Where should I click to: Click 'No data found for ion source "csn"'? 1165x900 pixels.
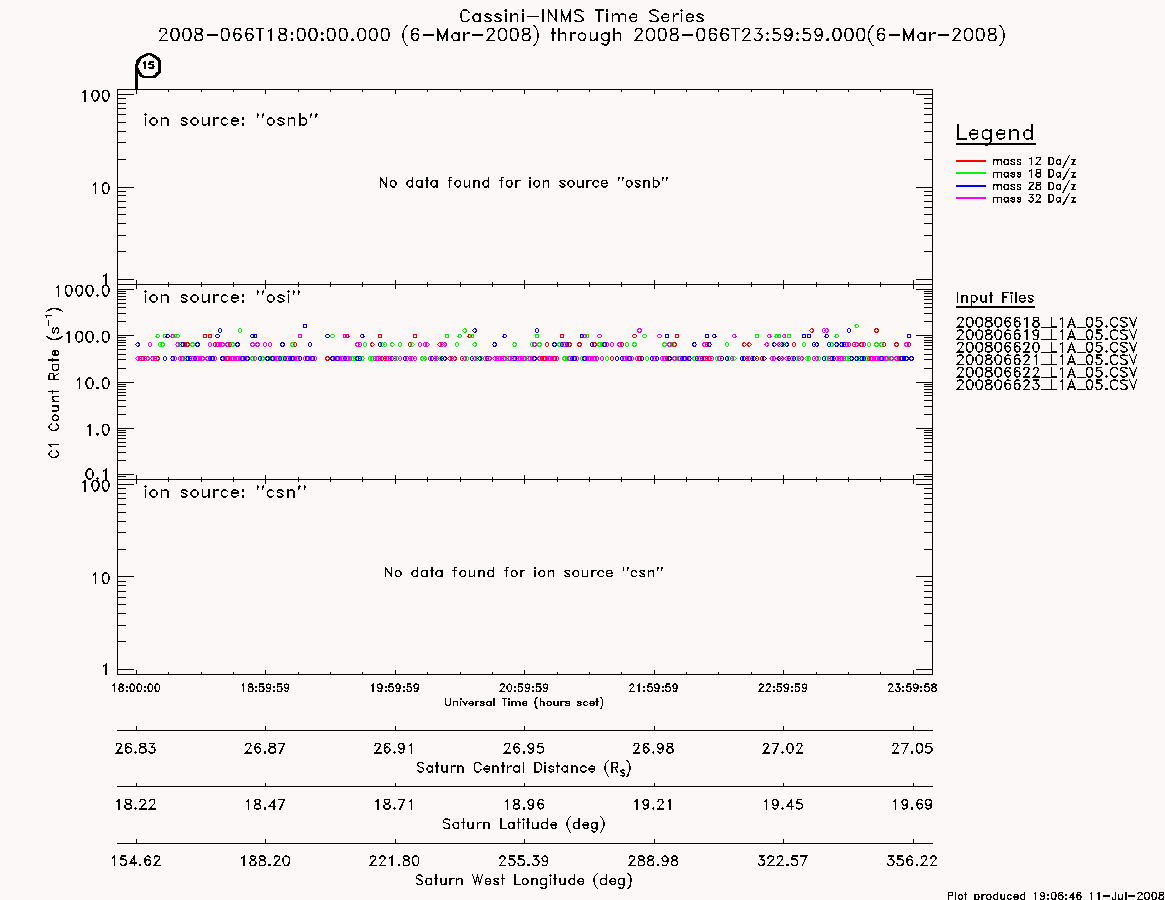click(524, 572)
